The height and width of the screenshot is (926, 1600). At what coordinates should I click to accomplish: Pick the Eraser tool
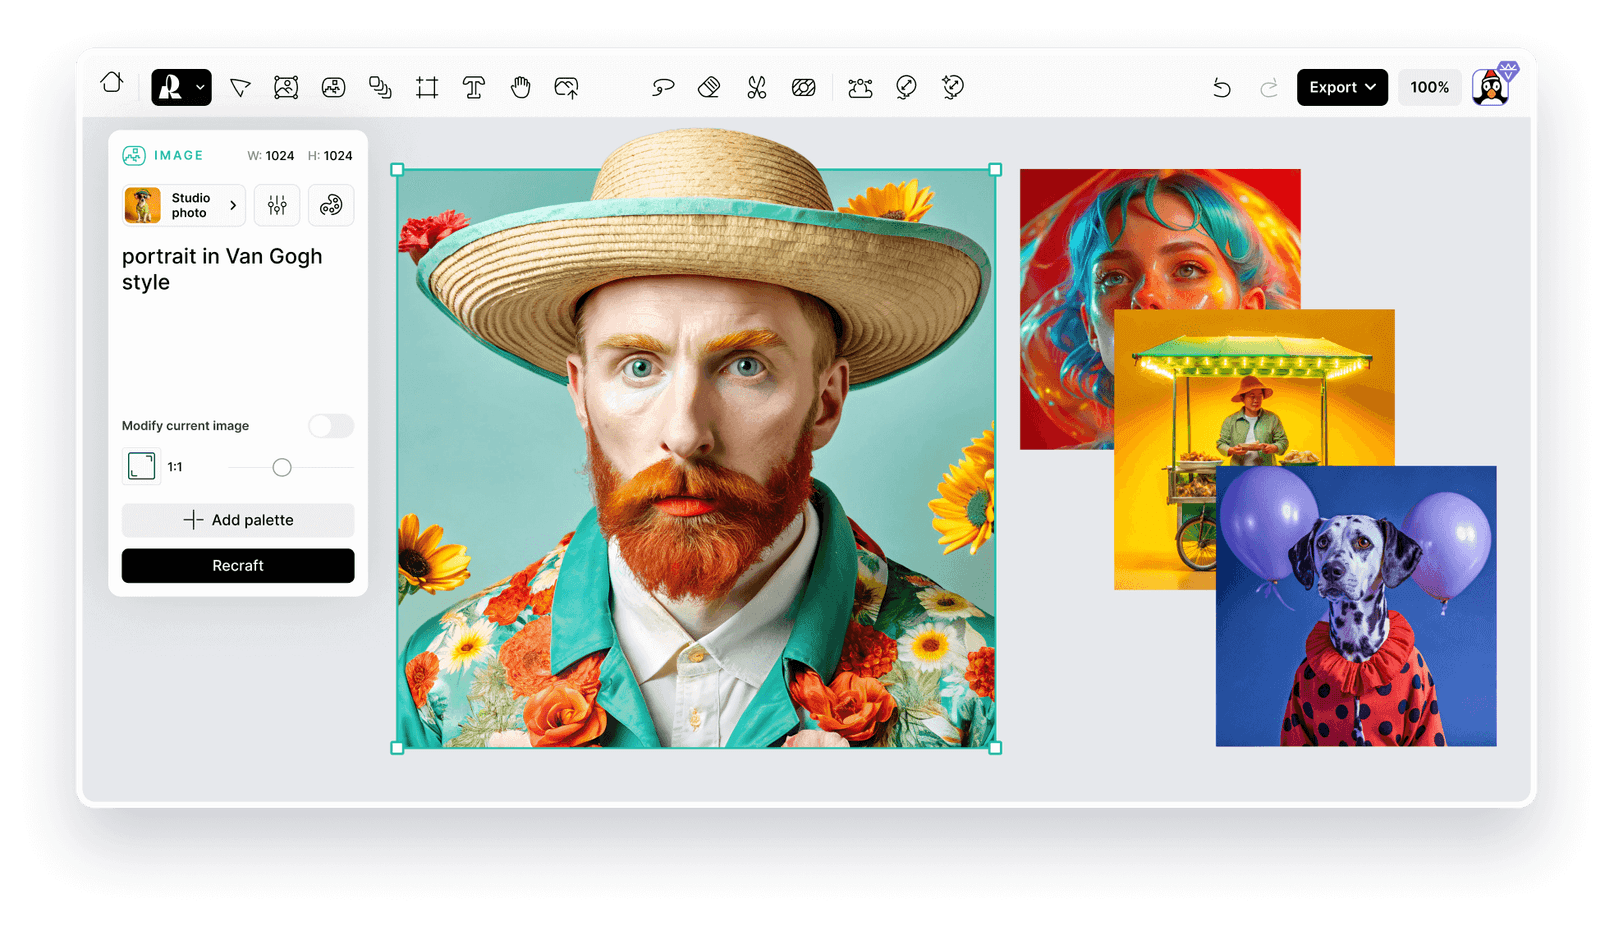pyautogui.click(x=709, y=88)
